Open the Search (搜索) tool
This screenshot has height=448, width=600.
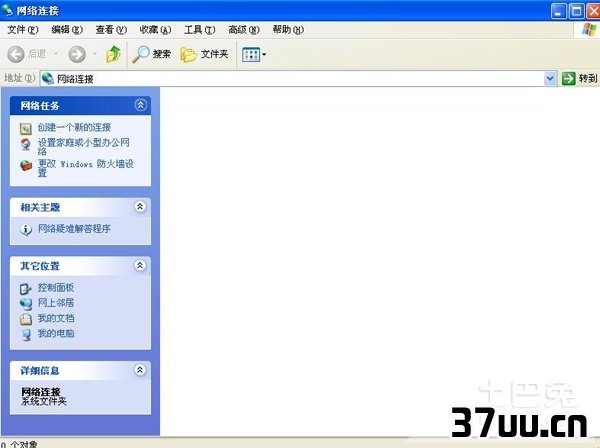pos(152,54)
